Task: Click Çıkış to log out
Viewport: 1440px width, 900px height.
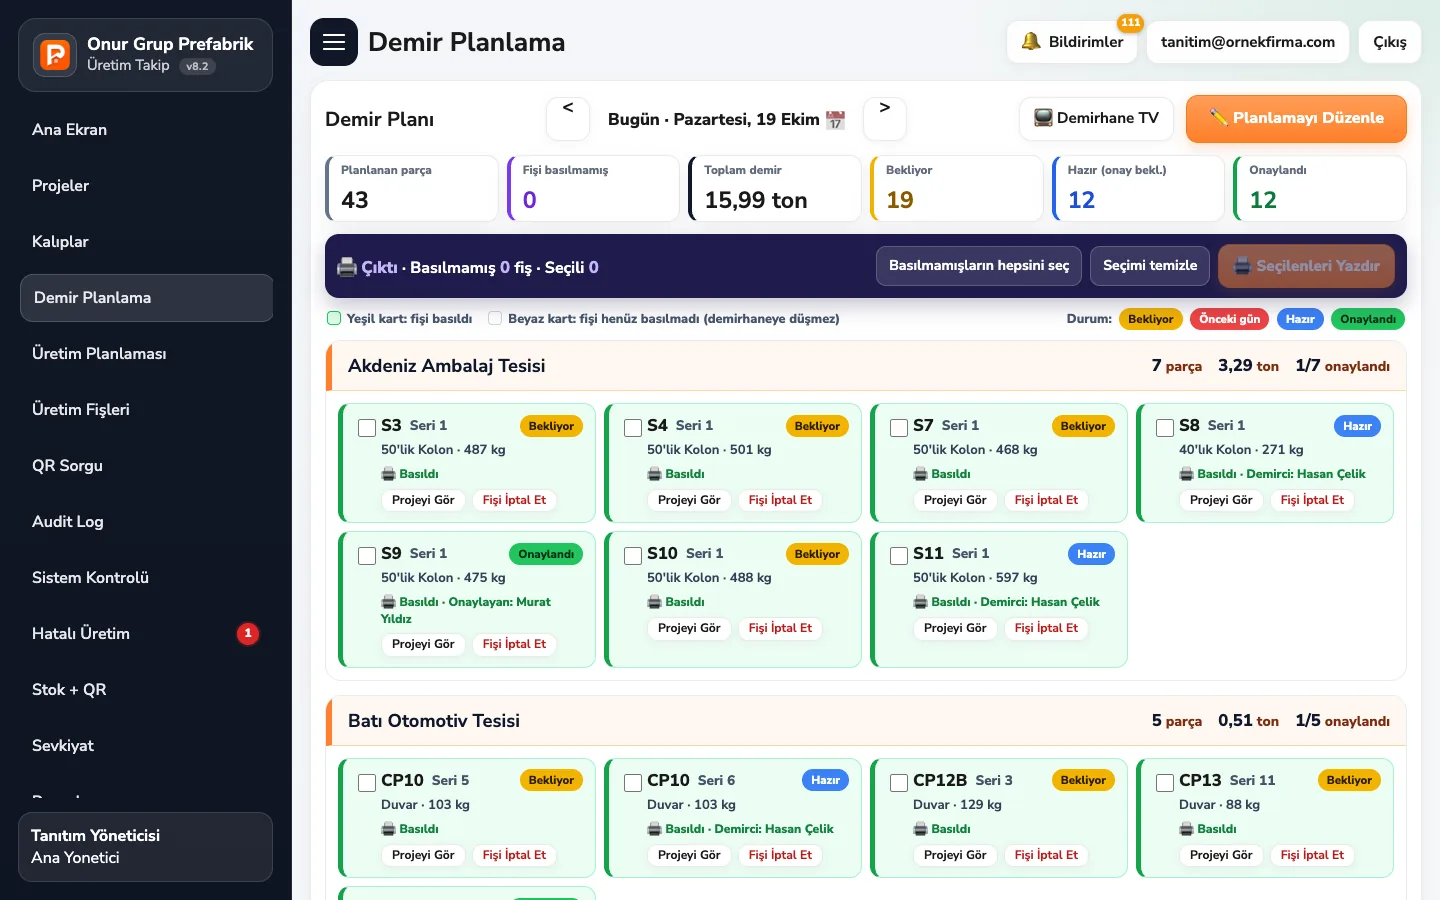Action: pos(1390,42)
